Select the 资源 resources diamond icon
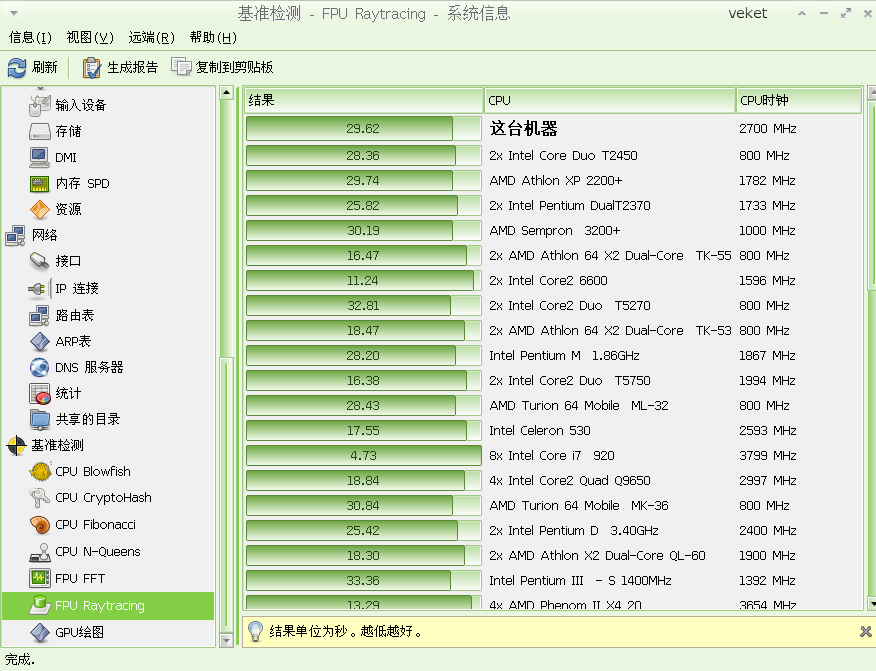876x671 pixels. (40, 210)
